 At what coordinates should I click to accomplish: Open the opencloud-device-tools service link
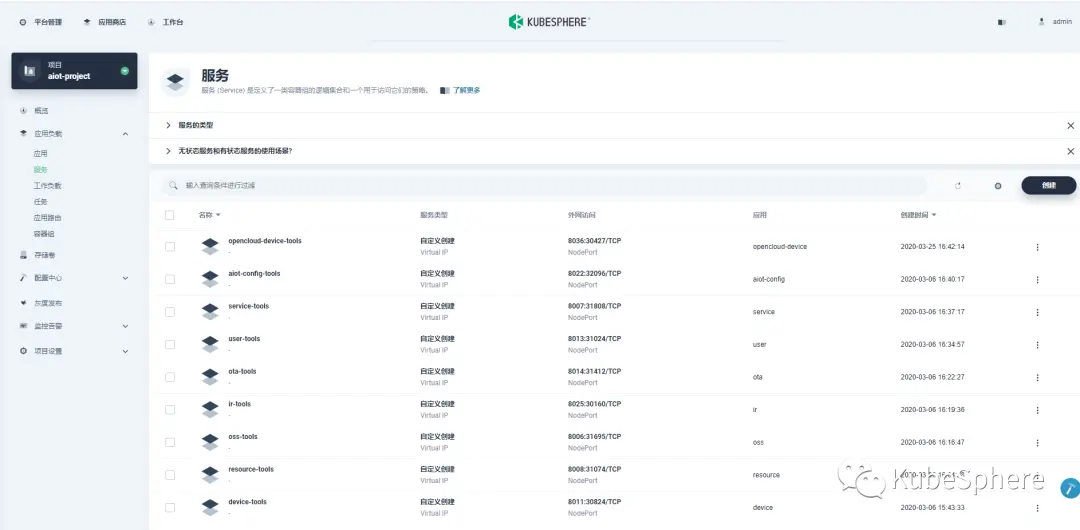click(x=265, y=241)
